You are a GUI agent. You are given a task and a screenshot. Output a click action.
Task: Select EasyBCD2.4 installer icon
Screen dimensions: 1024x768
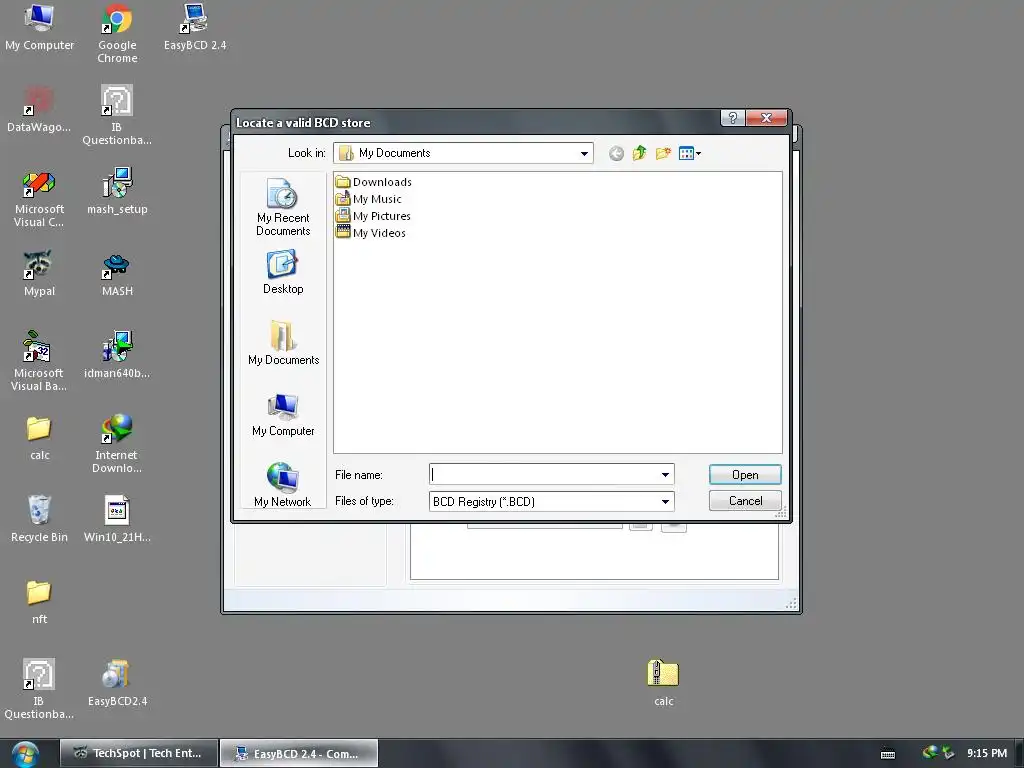(x=117, y=682)
